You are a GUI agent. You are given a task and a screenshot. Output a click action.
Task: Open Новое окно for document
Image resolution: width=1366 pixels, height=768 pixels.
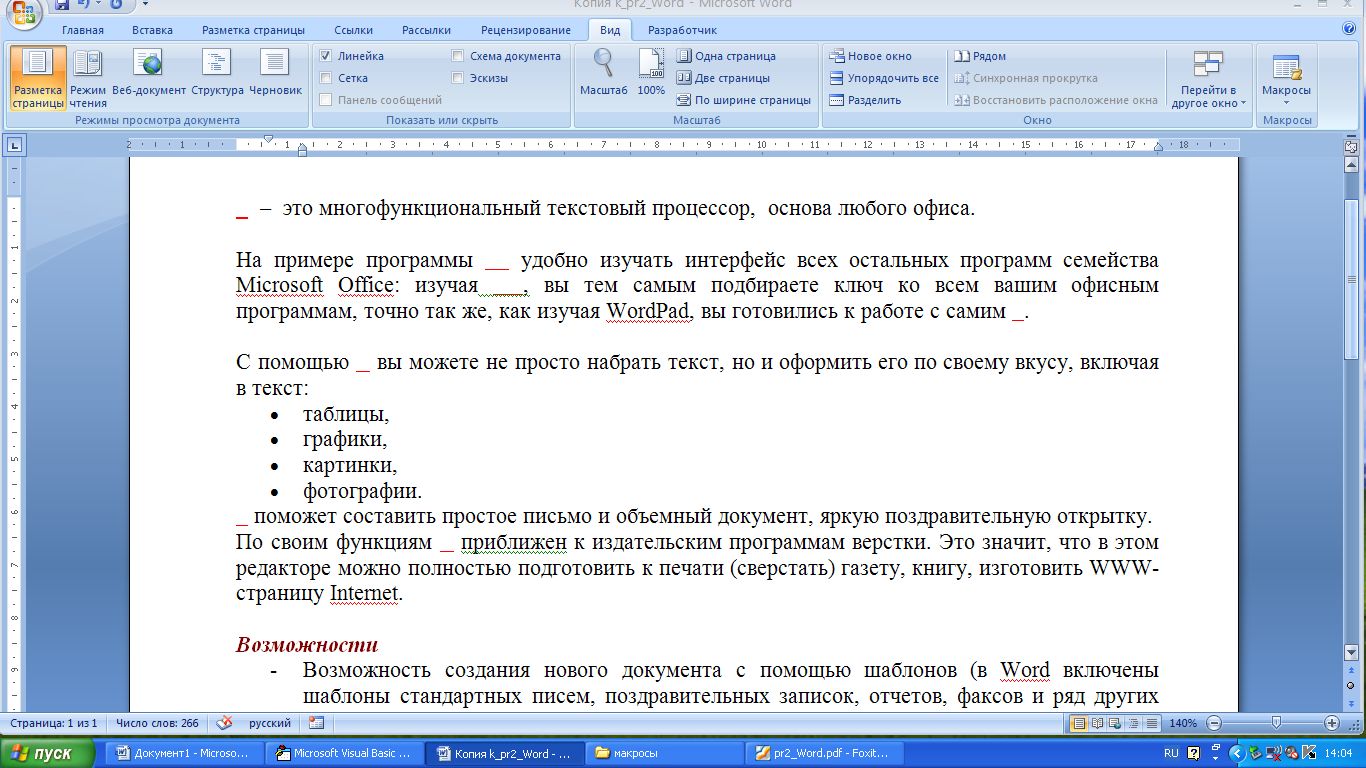coord(871,56)
